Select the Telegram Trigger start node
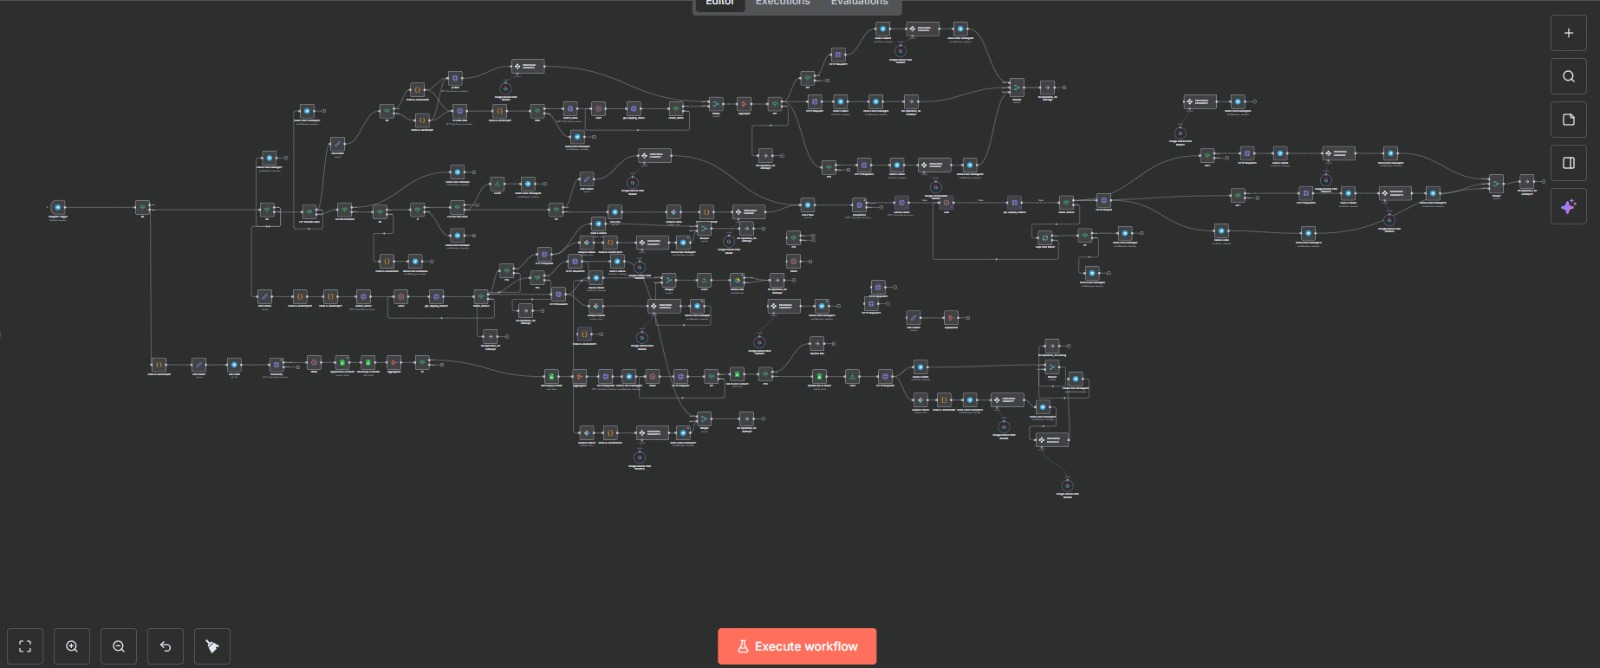Image resolution: width=1600 pixels, height=668 pixels. click(58, 208)
